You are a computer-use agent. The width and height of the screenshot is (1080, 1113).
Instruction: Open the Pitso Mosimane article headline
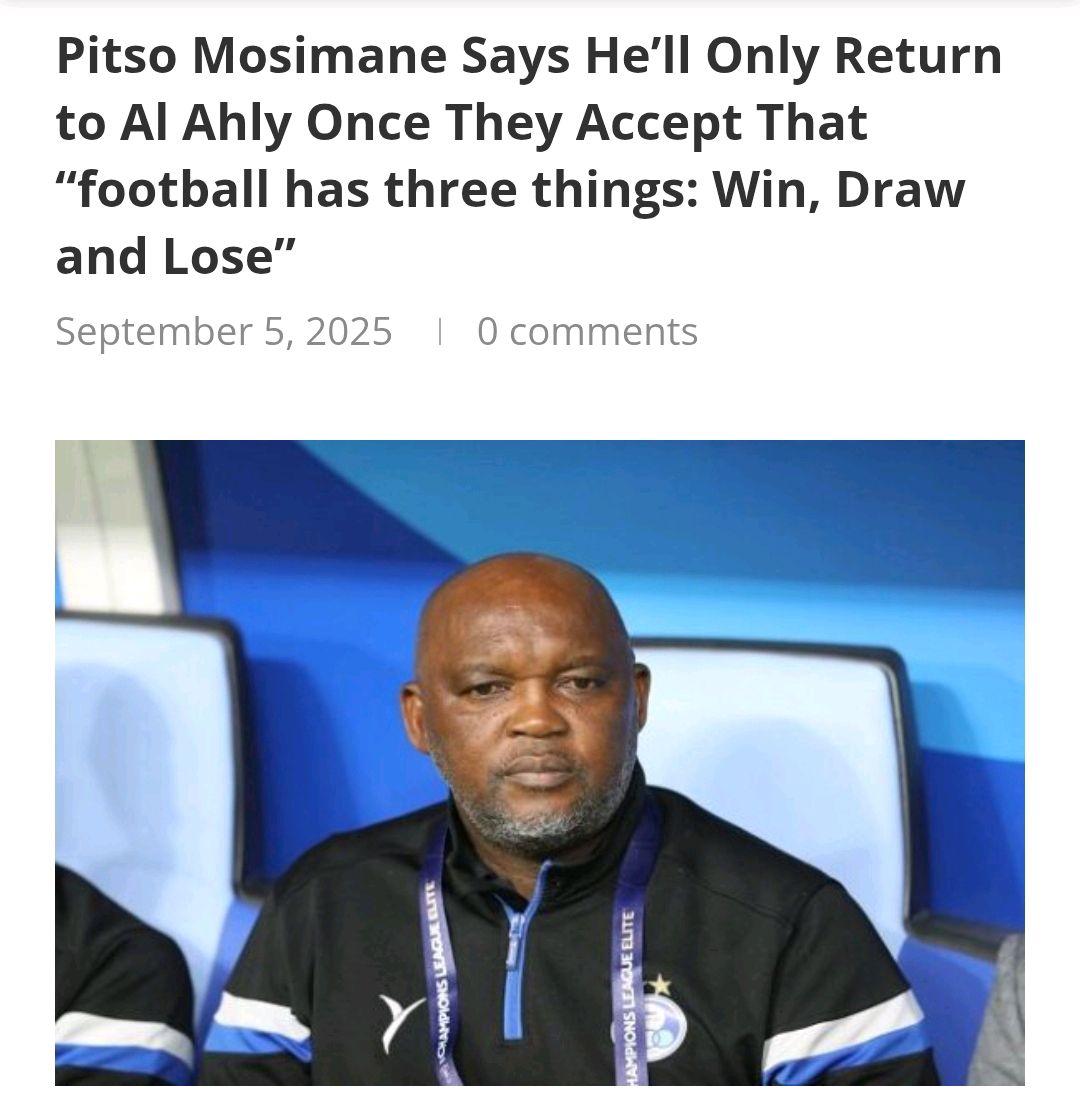[529, 155]
